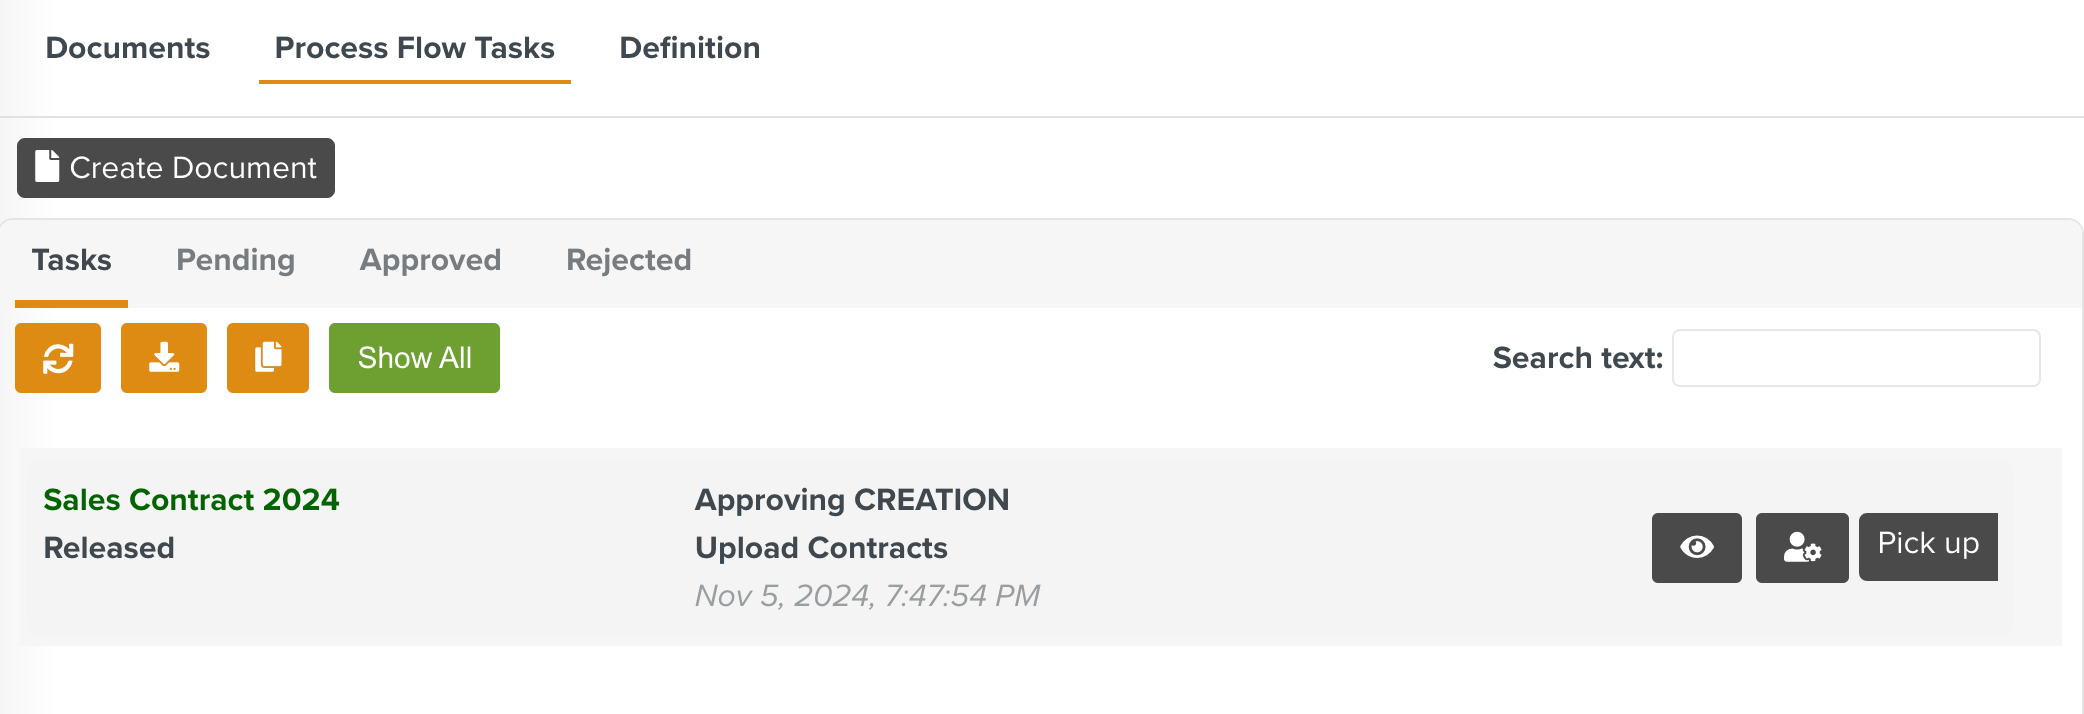Click the document icon inside Create Document
Image resolution: width=2084 pixels, height=714 pixels.
46,167
